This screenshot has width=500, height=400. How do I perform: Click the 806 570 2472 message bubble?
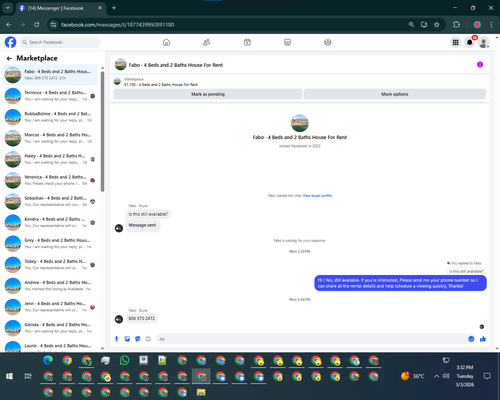point(142,318)
